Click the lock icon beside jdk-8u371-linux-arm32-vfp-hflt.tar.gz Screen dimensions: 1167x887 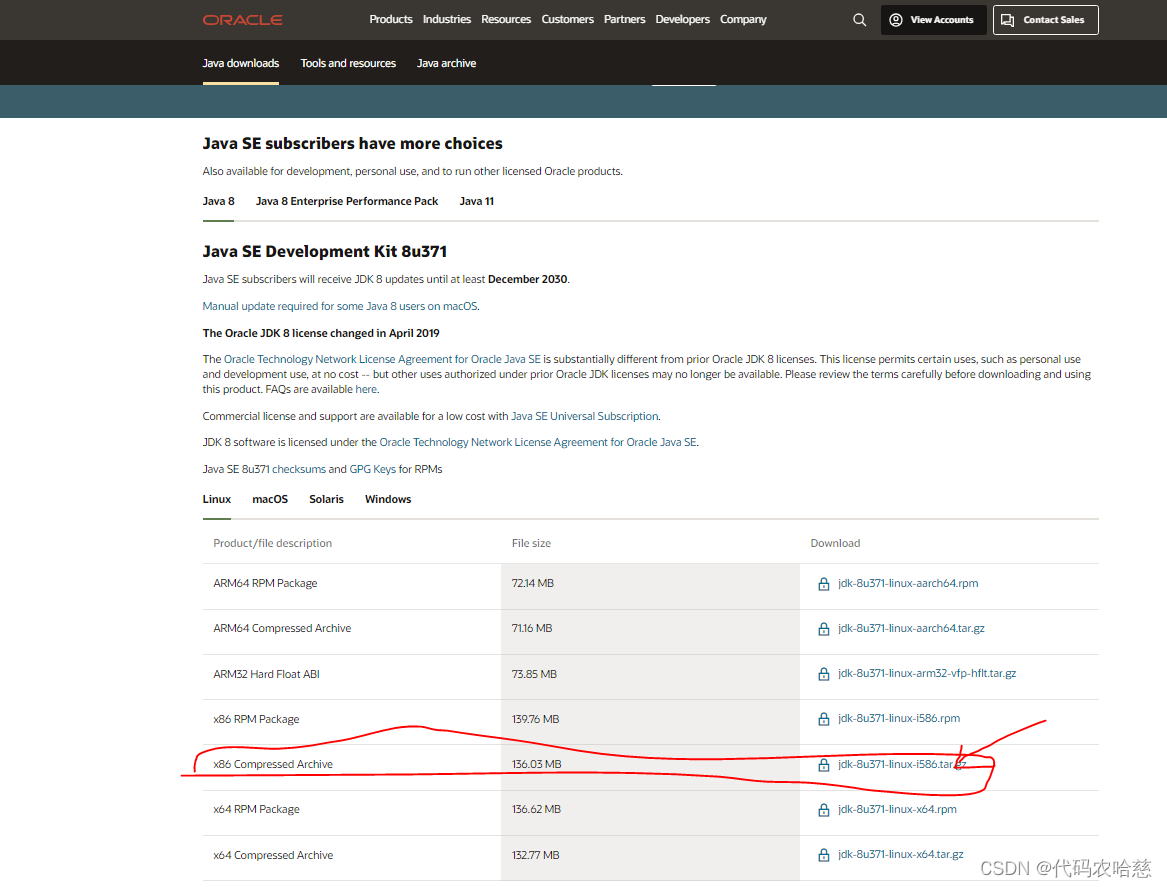(823, 673)
